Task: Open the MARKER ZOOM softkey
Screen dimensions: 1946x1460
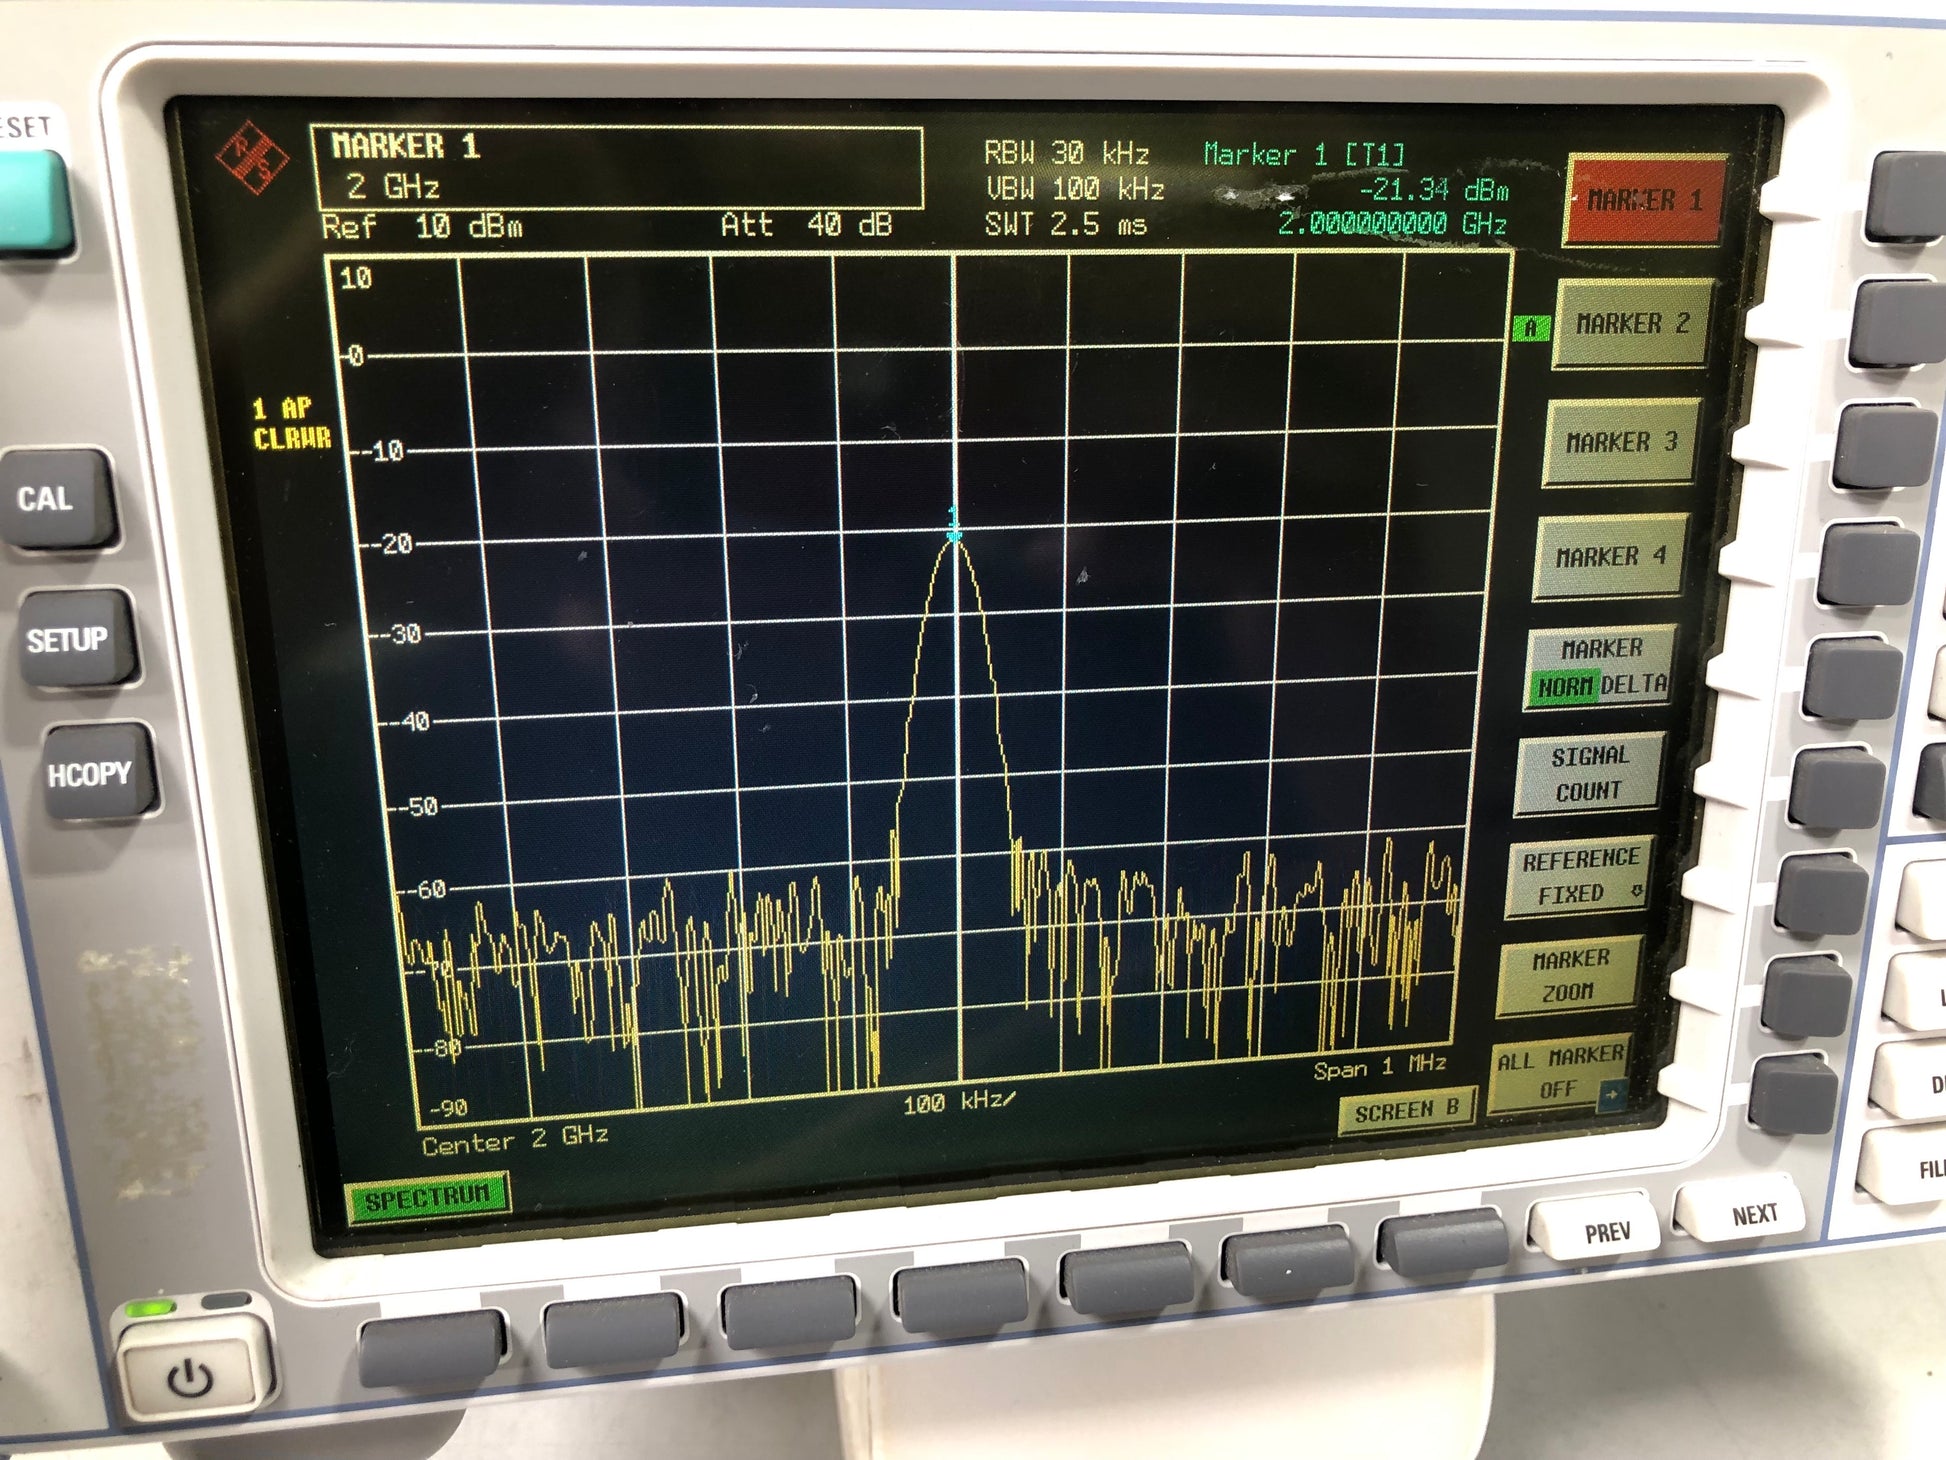Action: pos(1570,975)
